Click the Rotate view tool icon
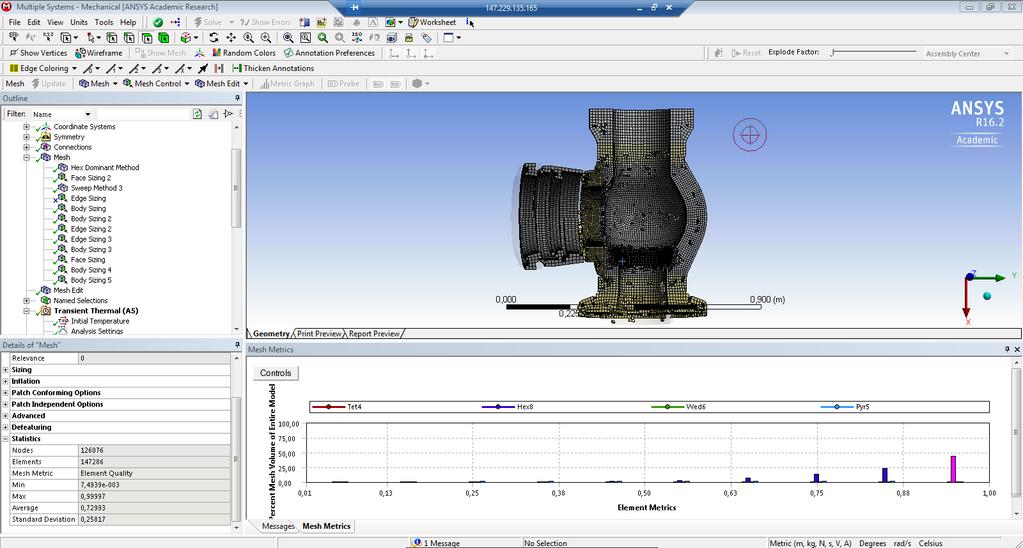 click(x=213, y=37)
